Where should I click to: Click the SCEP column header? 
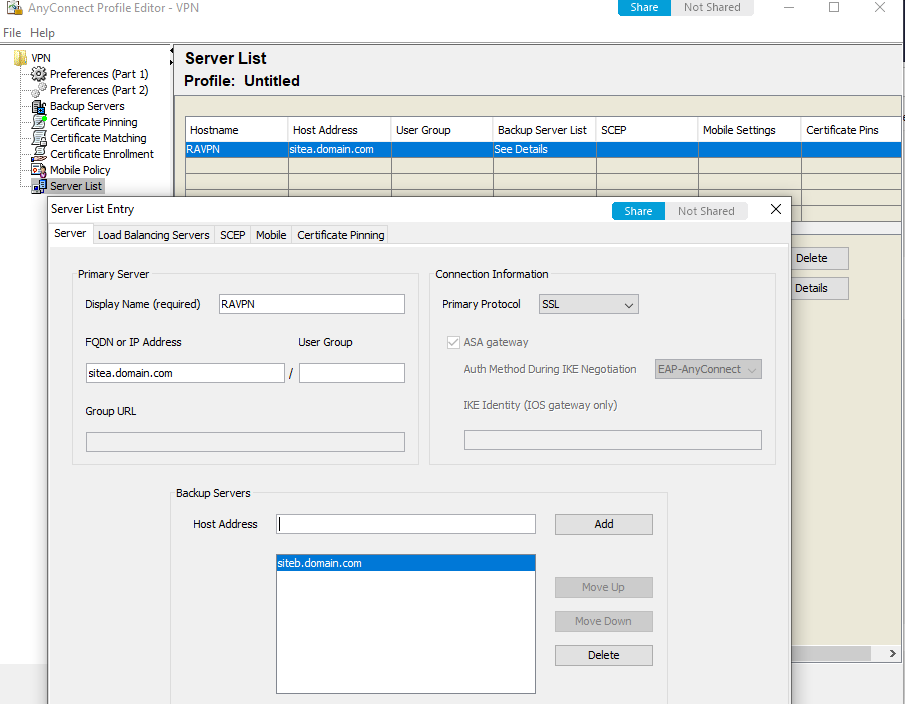click(647, 130)
